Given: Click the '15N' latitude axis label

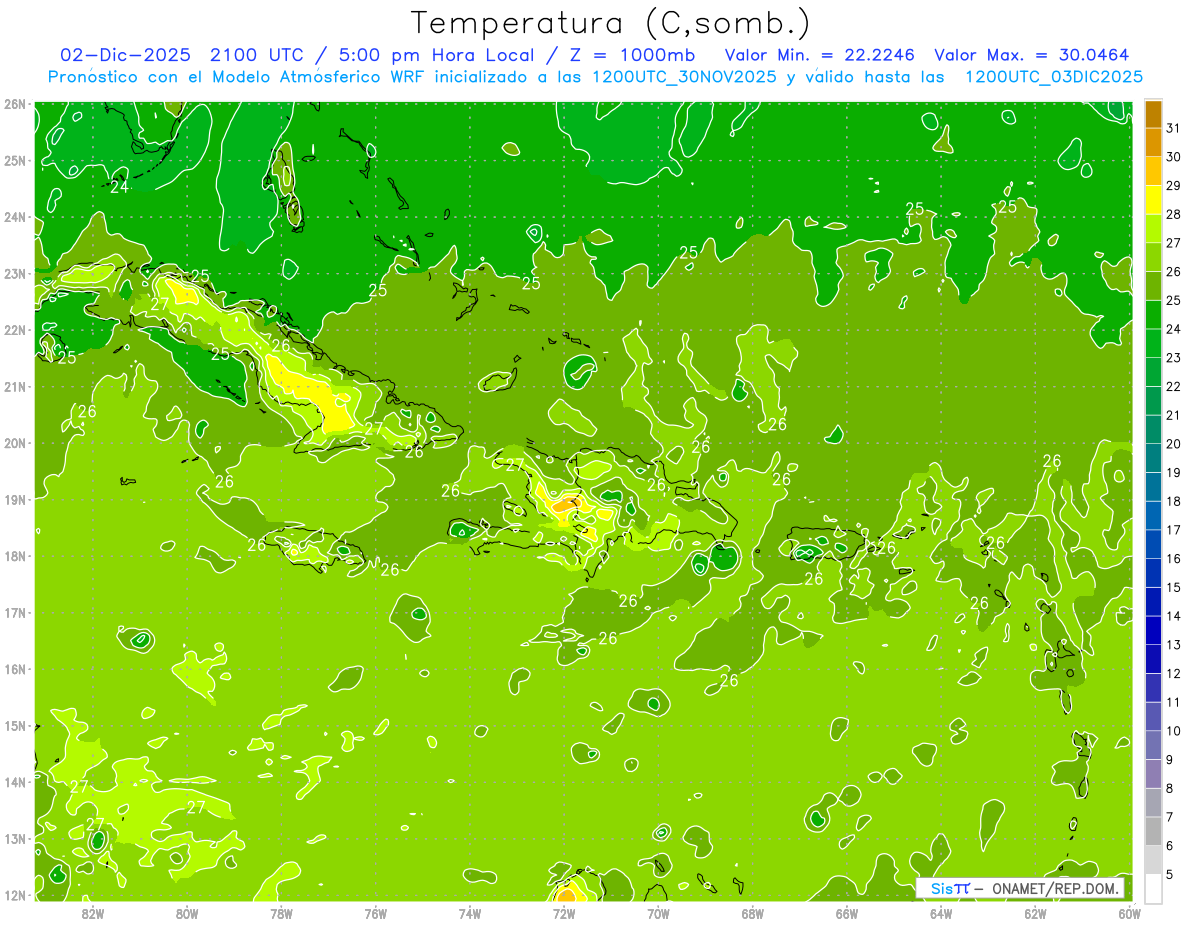Looking at the screenshot, I should 15,726.
